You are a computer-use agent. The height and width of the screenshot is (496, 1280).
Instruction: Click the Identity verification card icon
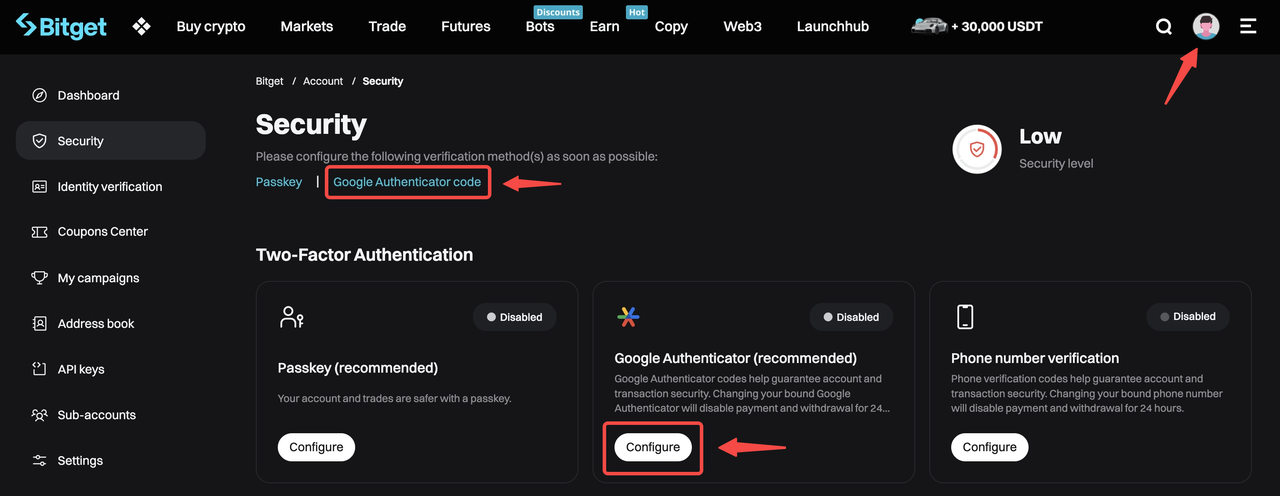(x=40, y=187)
